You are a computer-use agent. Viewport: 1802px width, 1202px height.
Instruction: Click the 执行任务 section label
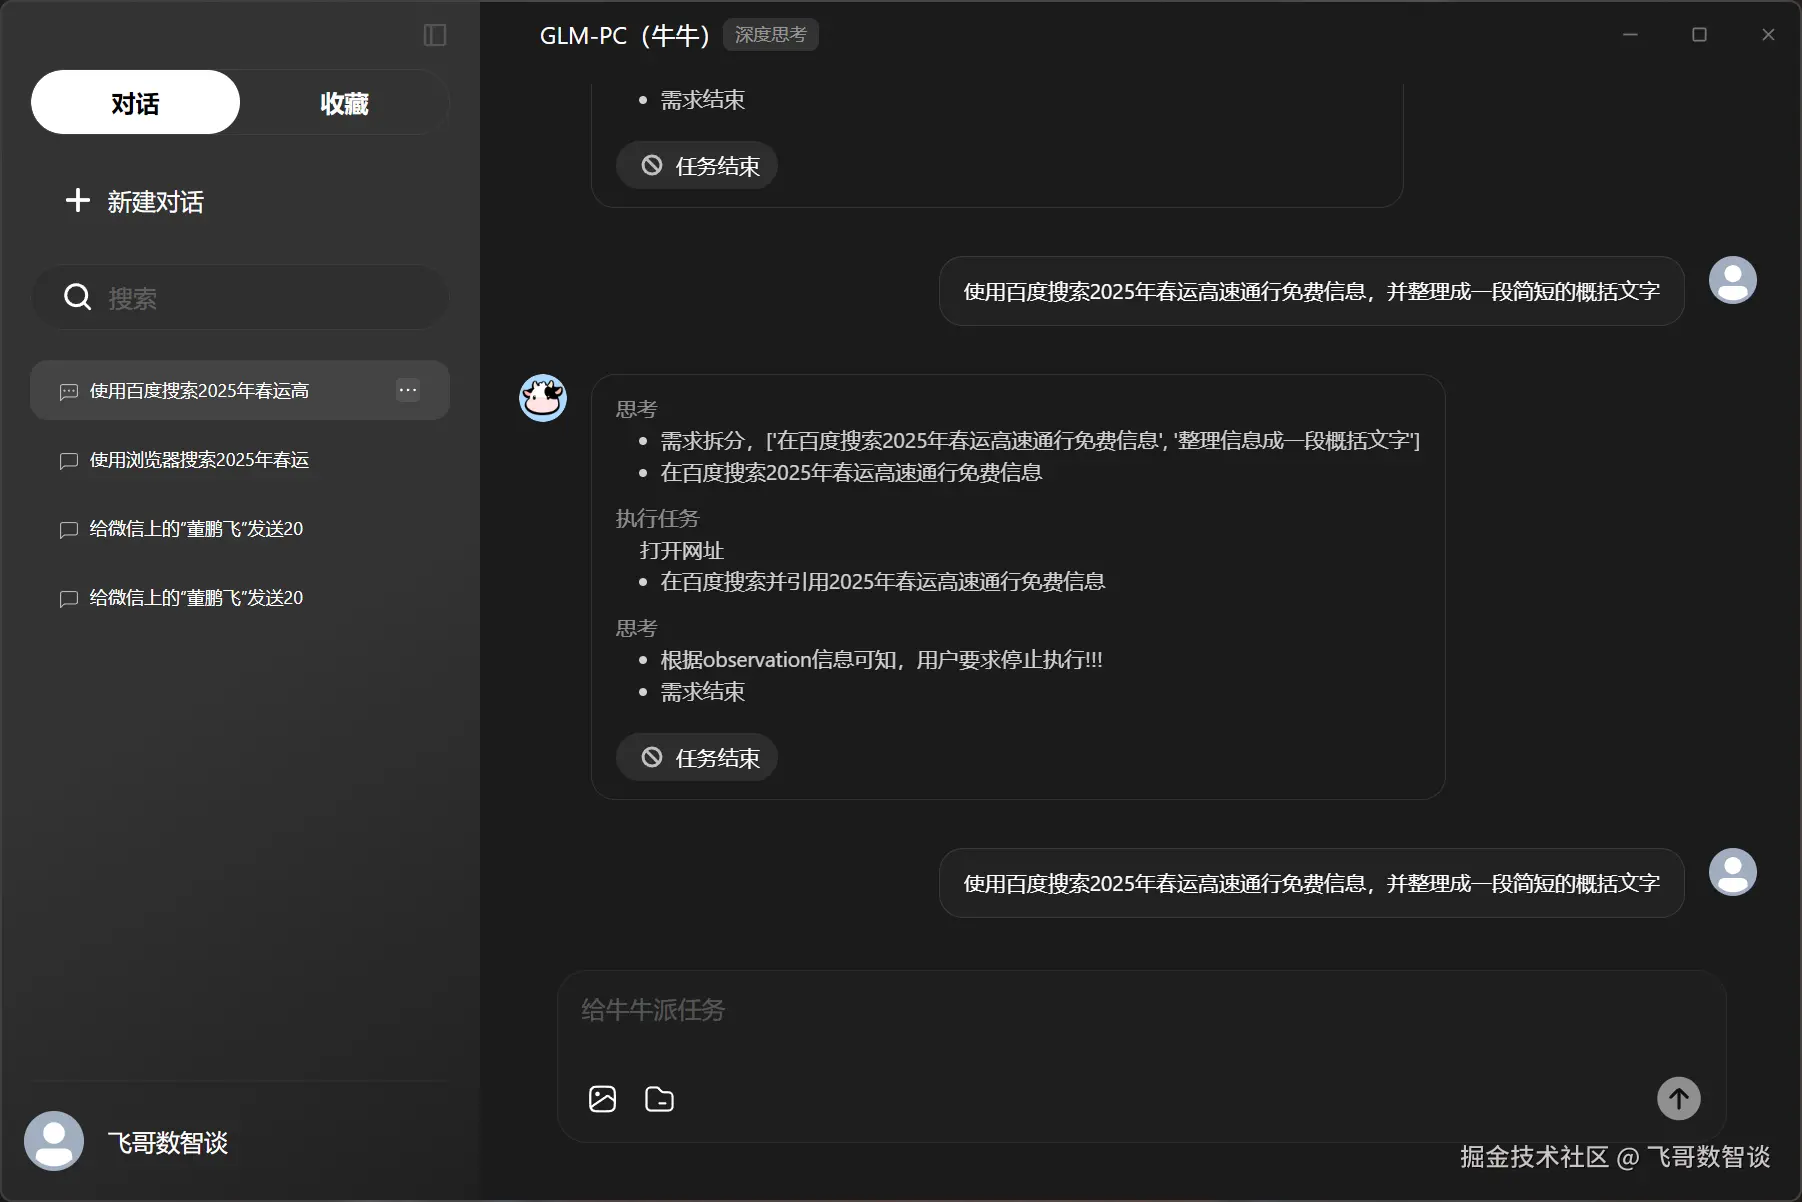[x=657, y=518]
